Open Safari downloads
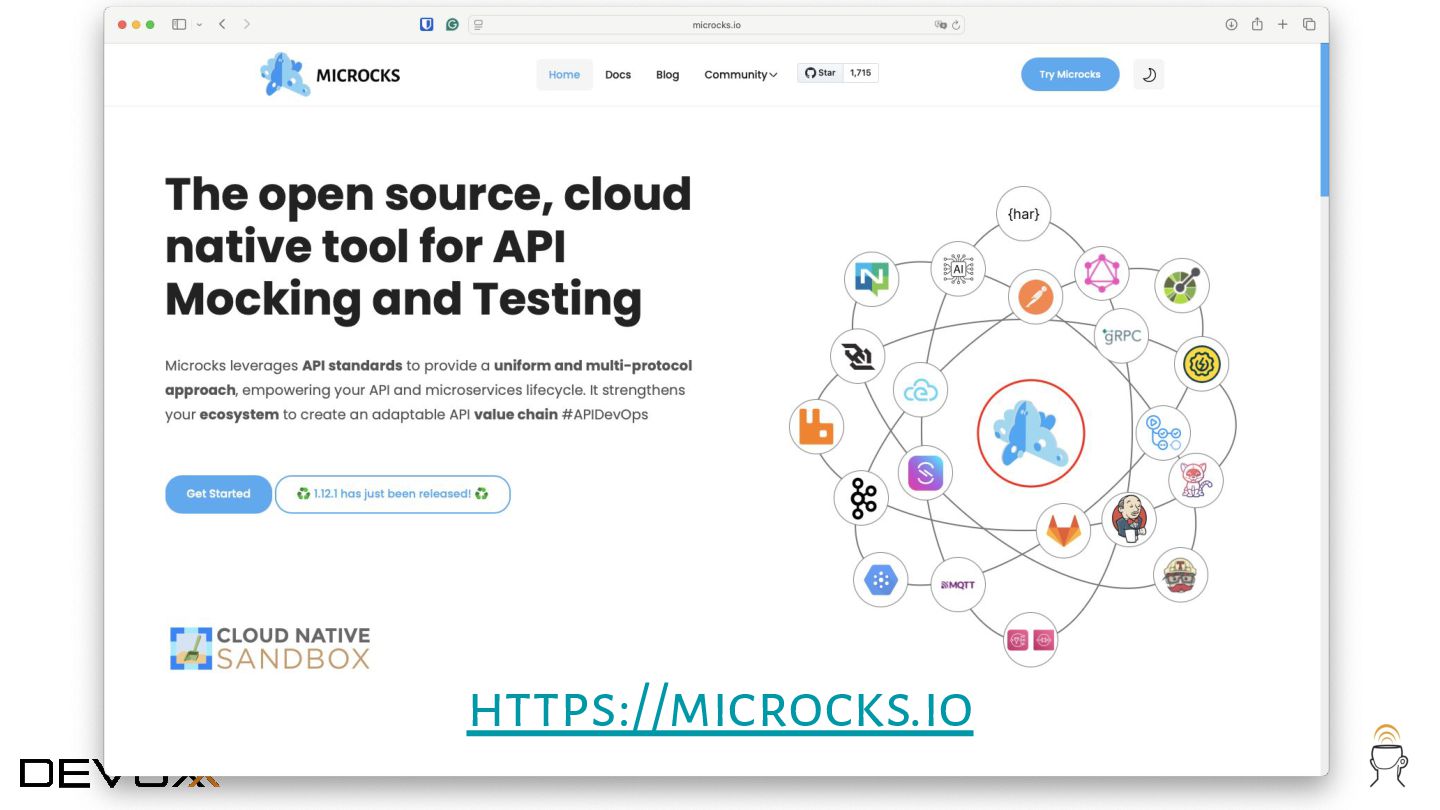The height and width of the screenshot is (810, 1440). coord(1231,24)
